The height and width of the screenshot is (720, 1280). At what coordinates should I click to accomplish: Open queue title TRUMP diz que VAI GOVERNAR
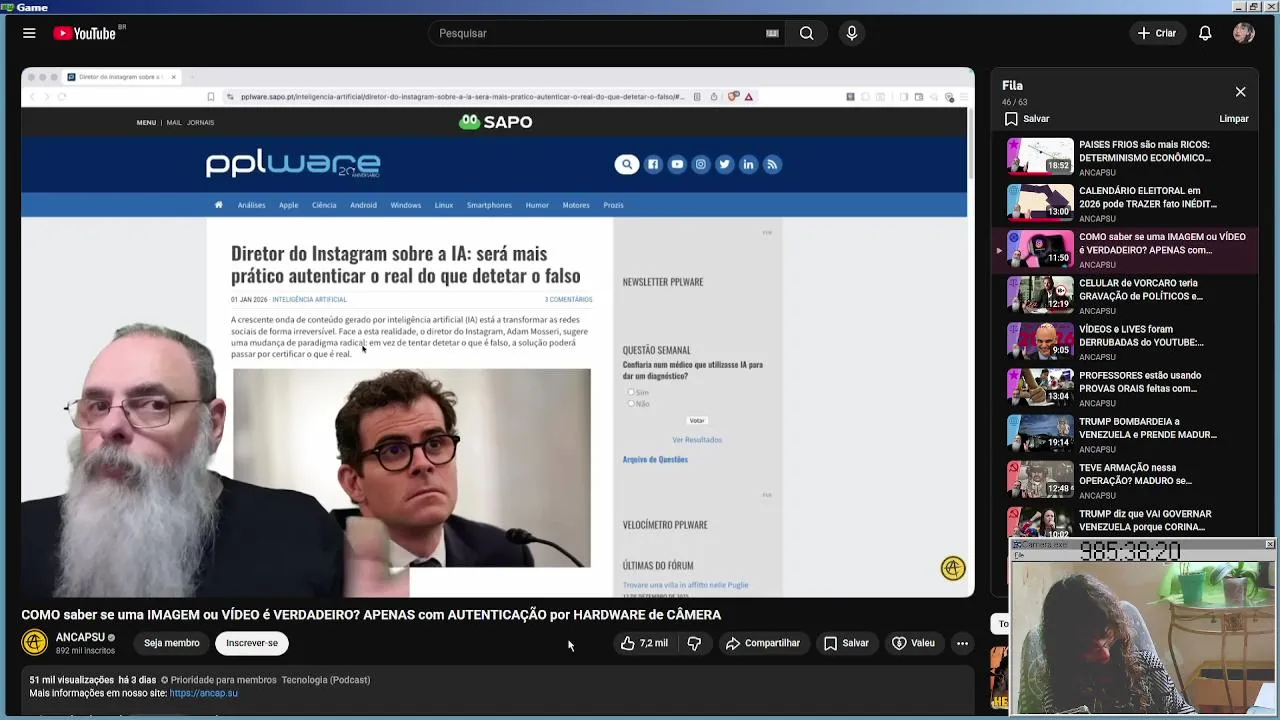[x=1145, y=520]
